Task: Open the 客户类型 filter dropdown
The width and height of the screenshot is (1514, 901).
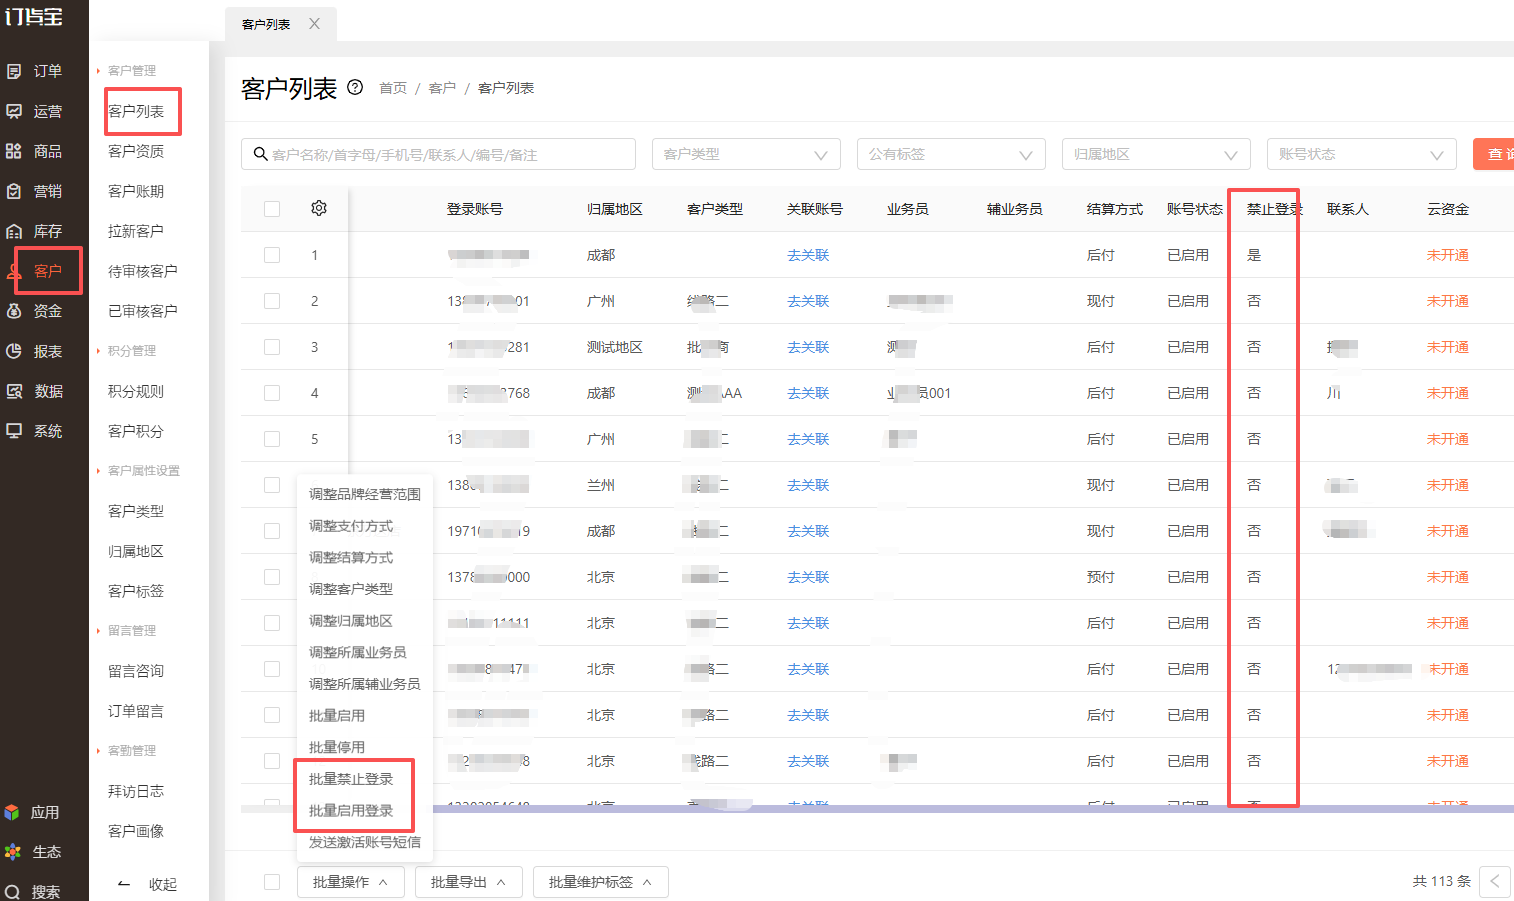Action: tap(746, 154)
